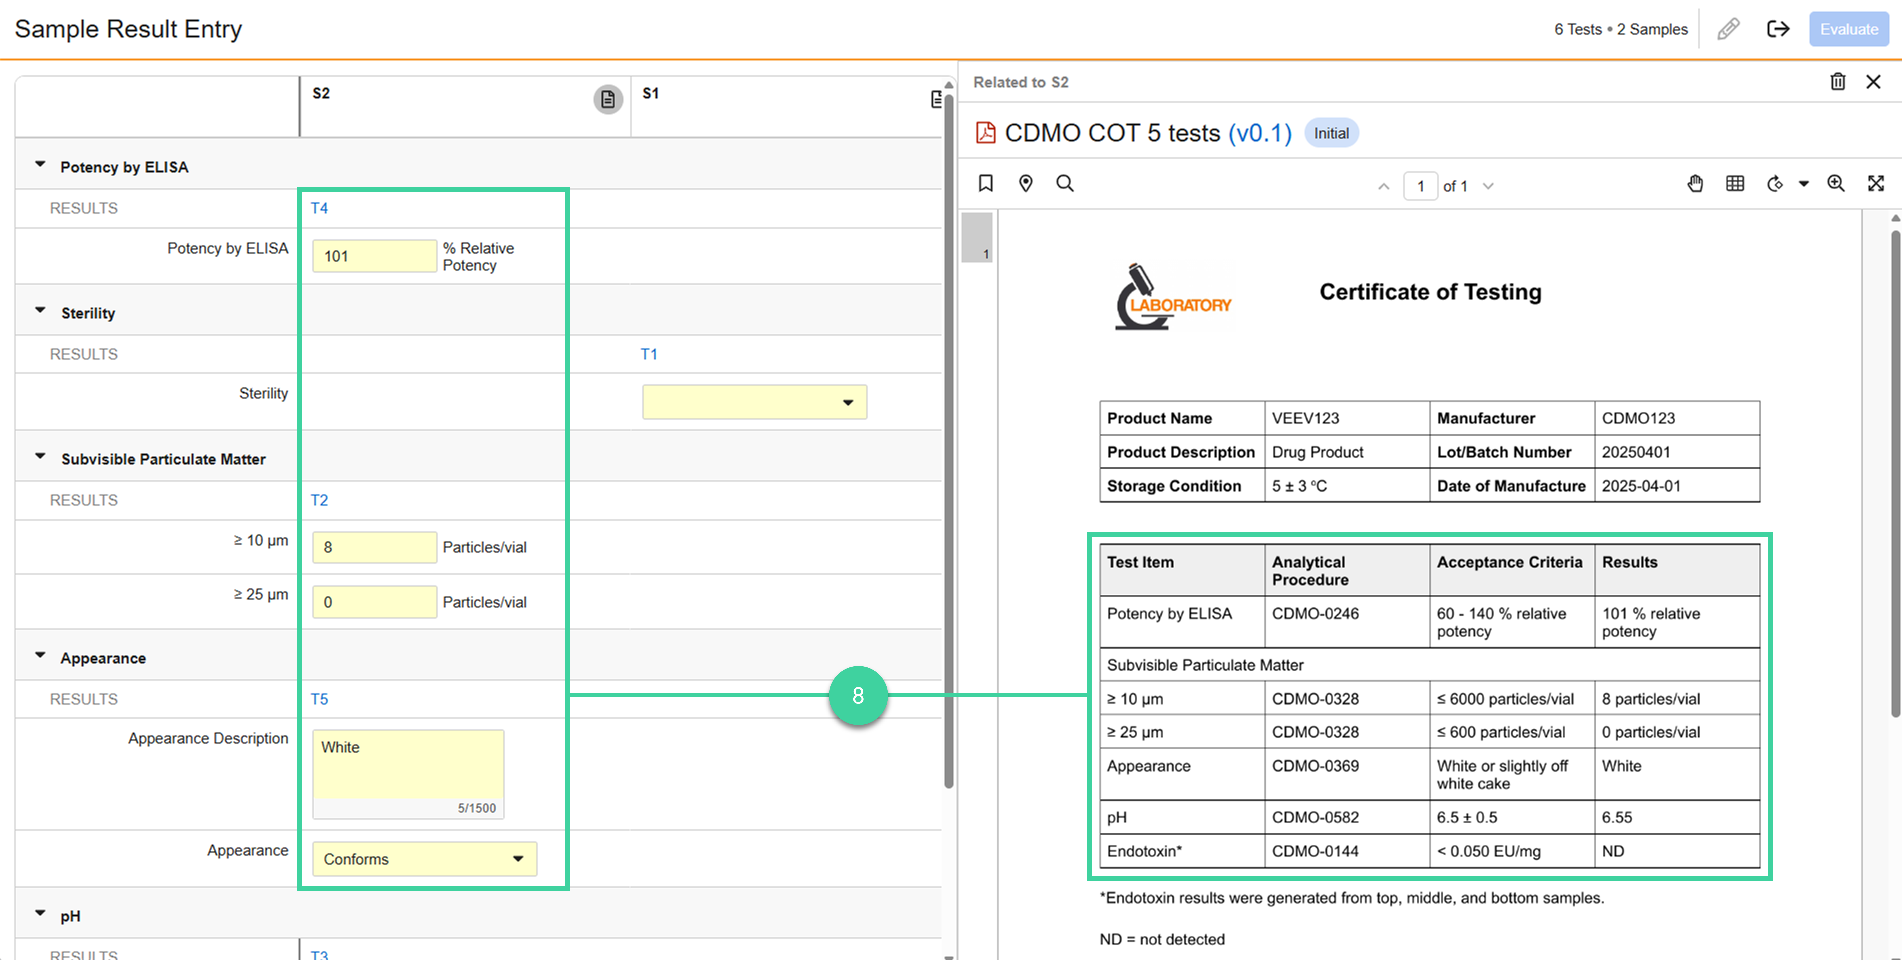1902x960 pixels.
Task: Click the Potency by ELISA value field
Action: tap(374, 256)
